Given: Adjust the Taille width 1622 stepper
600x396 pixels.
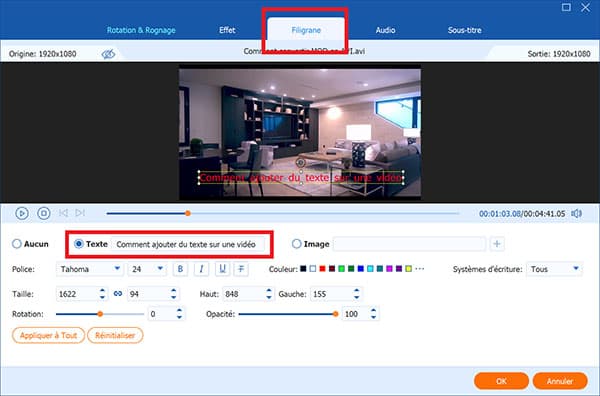Looking at the screenshot, I should click(102, 294).
